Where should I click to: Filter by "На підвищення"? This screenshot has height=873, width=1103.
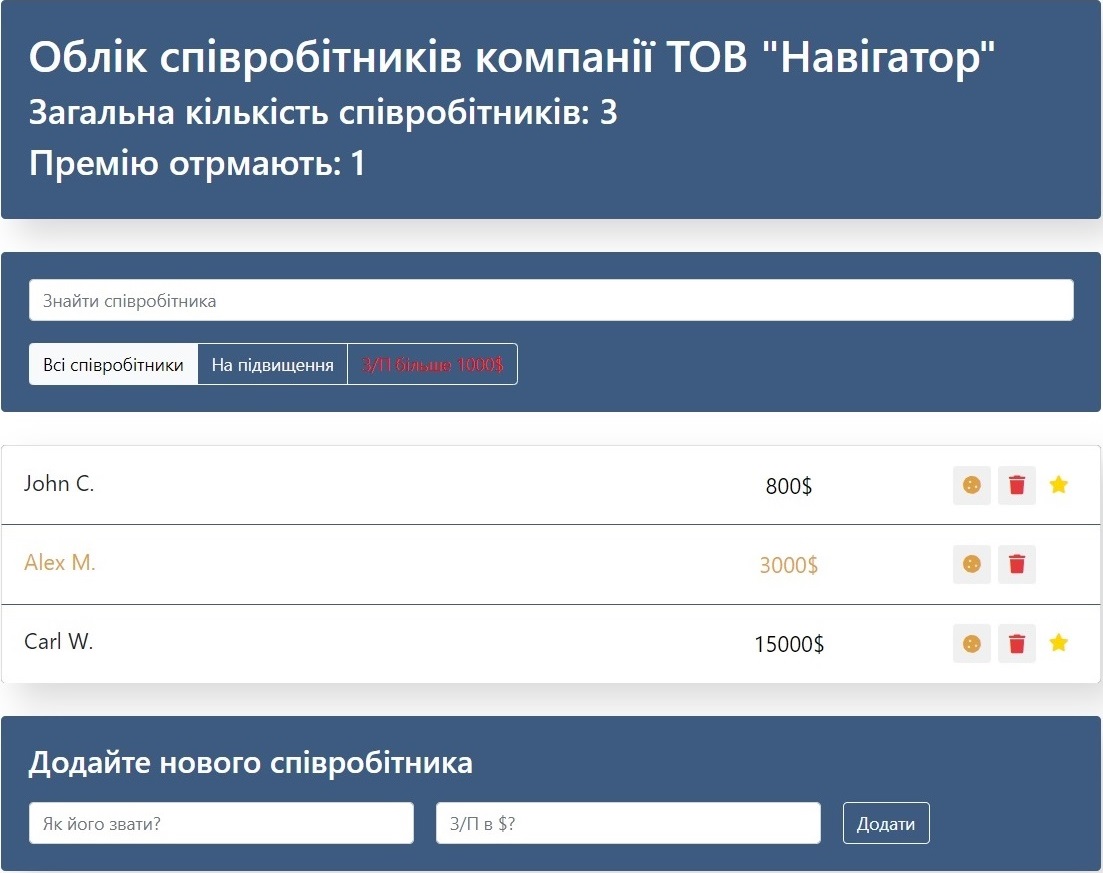tap(273, 364)
